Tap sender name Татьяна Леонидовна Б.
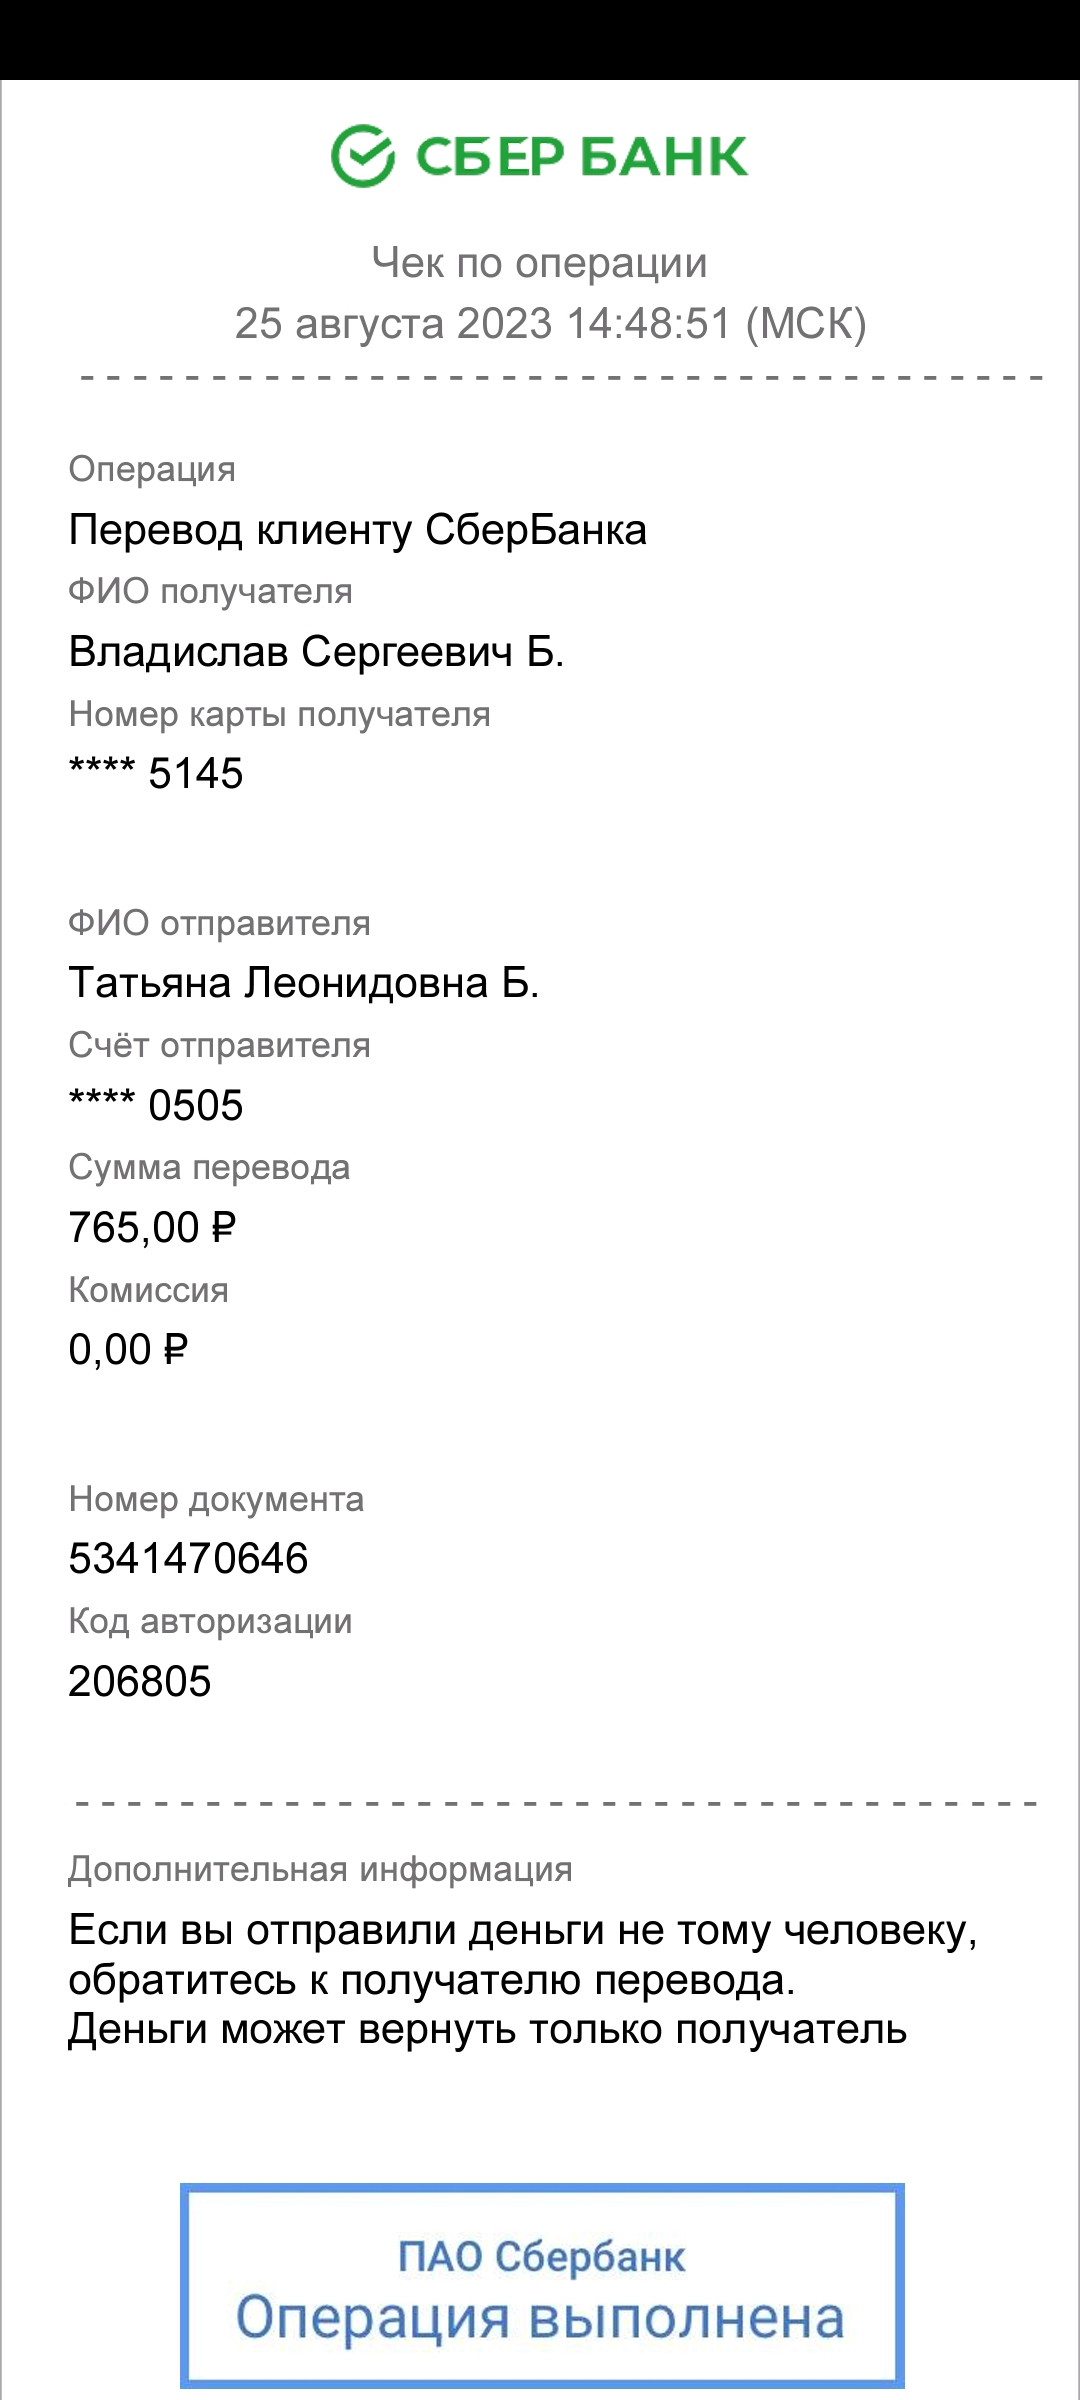The image size is (1080, 2400). (304, 983)
